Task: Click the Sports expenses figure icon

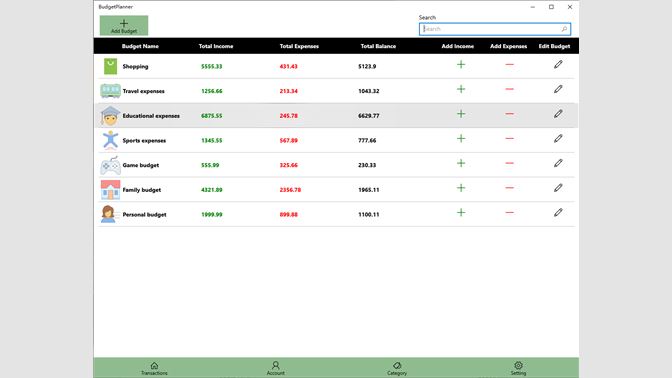Action: point(110,140)
